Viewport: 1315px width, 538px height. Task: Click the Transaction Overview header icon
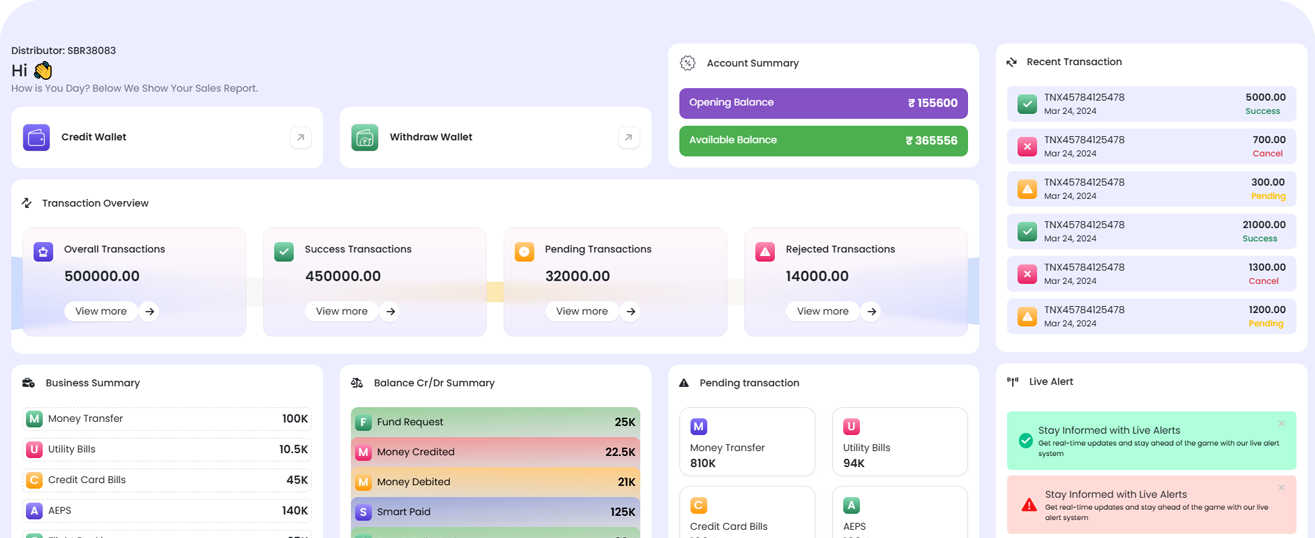pyautogui.click(x=27, y=203)
